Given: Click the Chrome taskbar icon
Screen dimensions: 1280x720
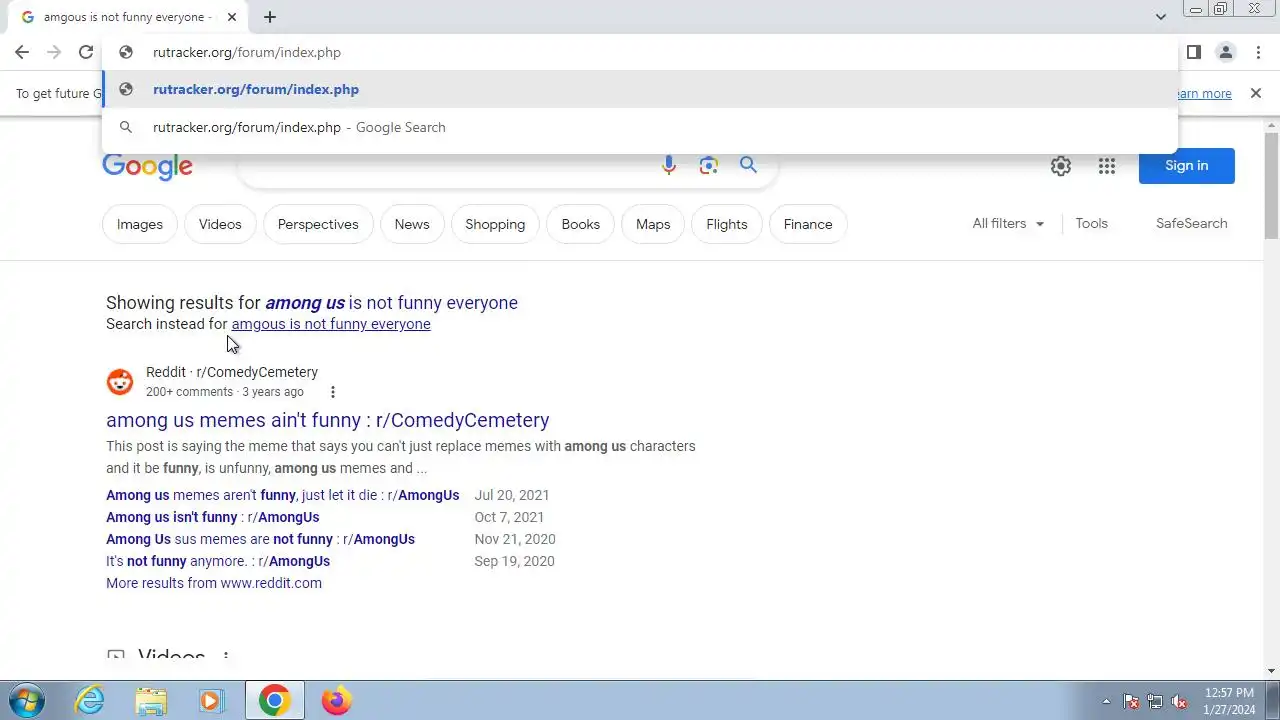Looking at the screenshot, I should pyautogui.click(x=275, y=700).
